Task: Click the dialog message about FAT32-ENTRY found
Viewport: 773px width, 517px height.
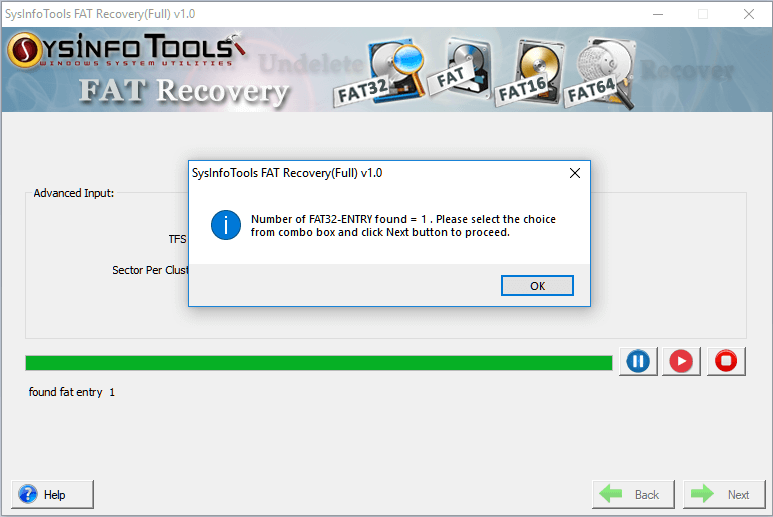Action: 403,226
